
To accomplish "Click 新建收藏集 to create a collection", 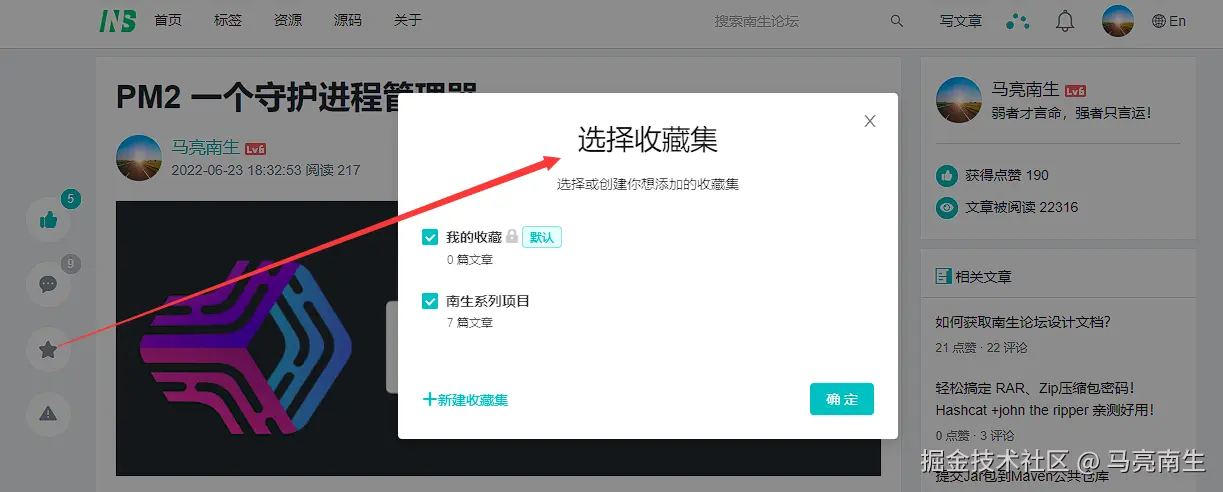I will tap(466, 400).
